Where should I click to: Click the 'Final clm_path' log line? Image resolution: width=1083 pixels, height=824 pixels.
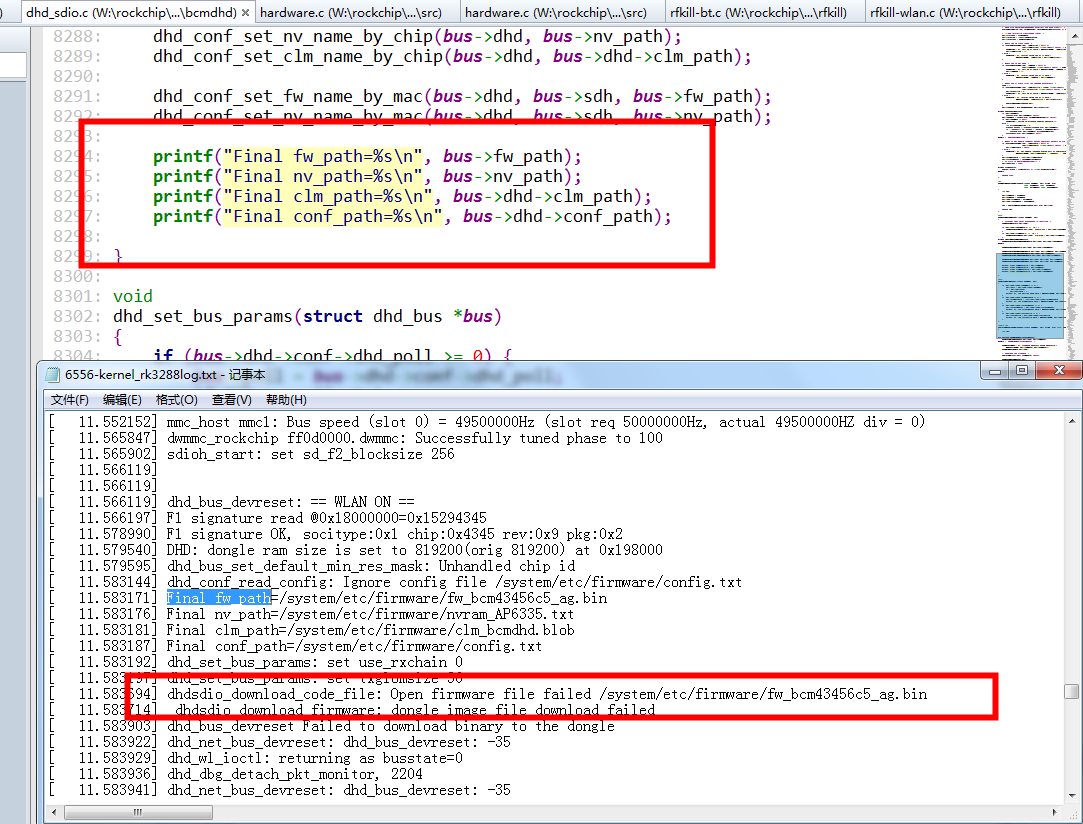370,630
